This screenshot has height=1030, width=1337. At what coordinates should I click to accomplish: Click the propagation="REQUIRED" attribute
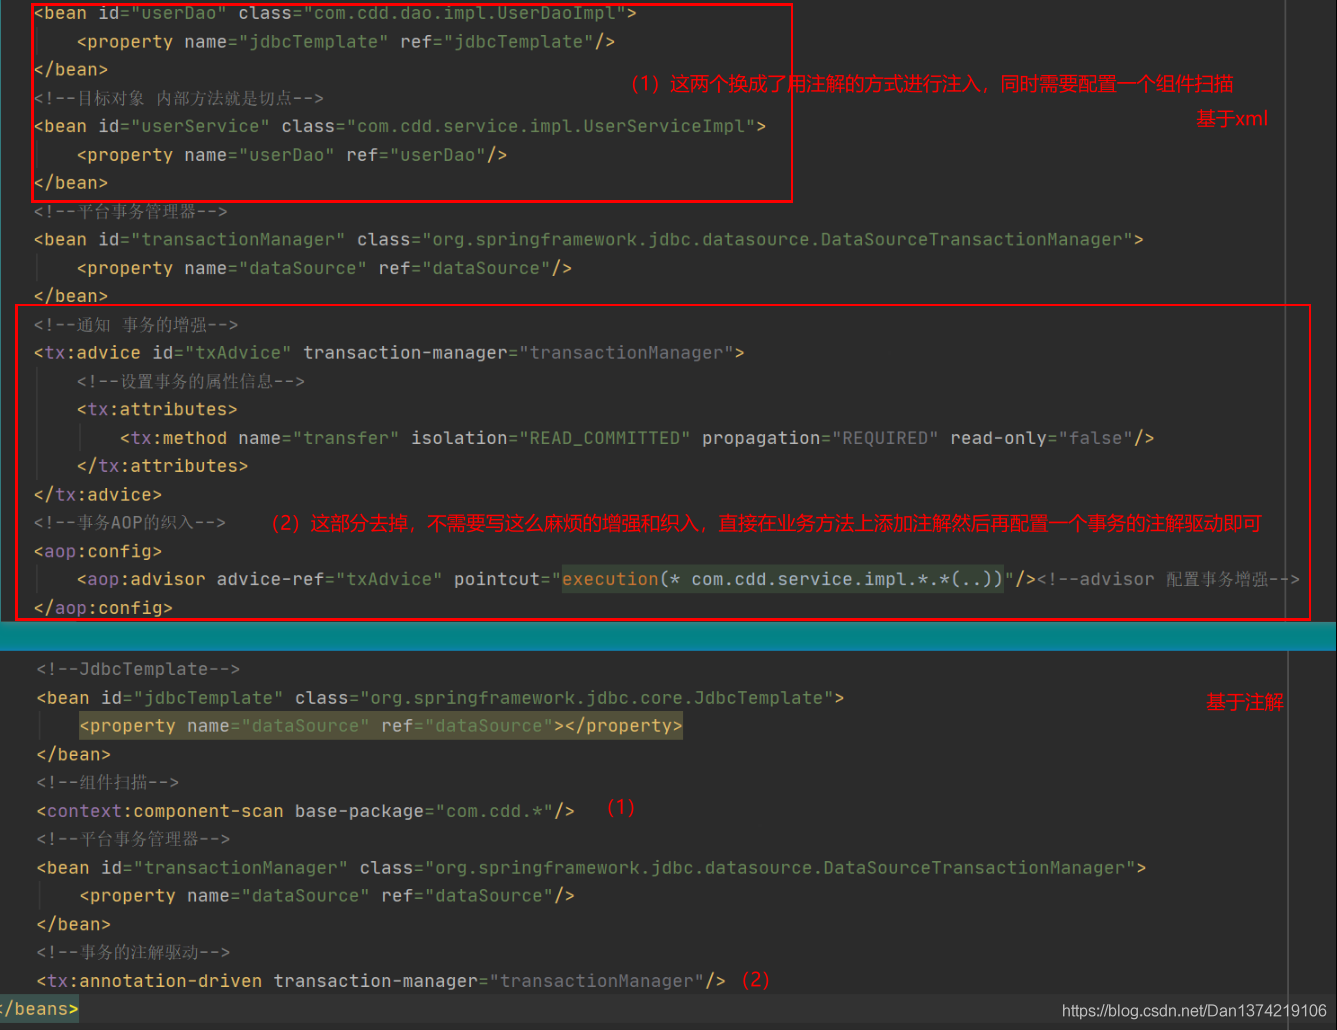click(820, 438)
